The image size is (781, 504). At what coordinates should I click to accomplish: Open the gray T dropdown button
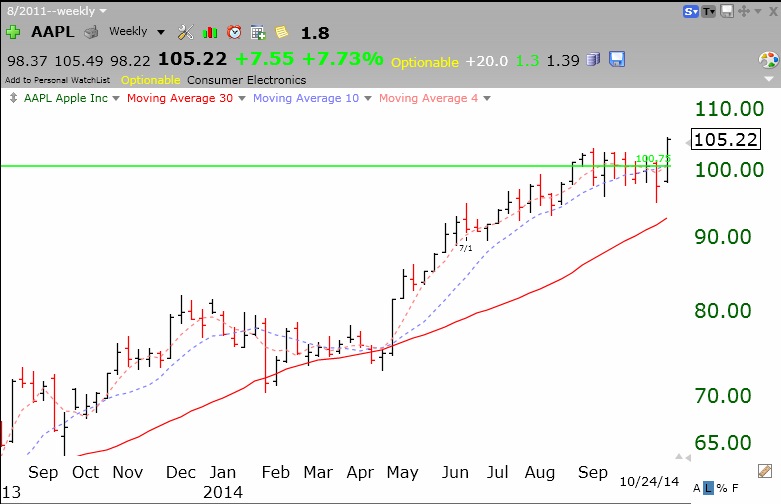pyautogui.click(x=708, y=11)
